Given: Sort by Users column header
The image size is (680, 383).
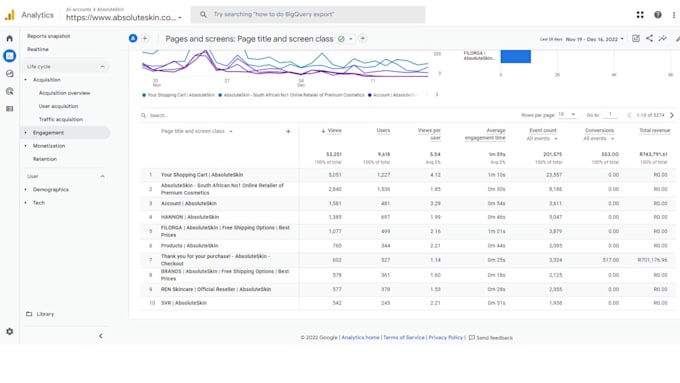Looking at the screenshot, I should click(x=383, y=131).
